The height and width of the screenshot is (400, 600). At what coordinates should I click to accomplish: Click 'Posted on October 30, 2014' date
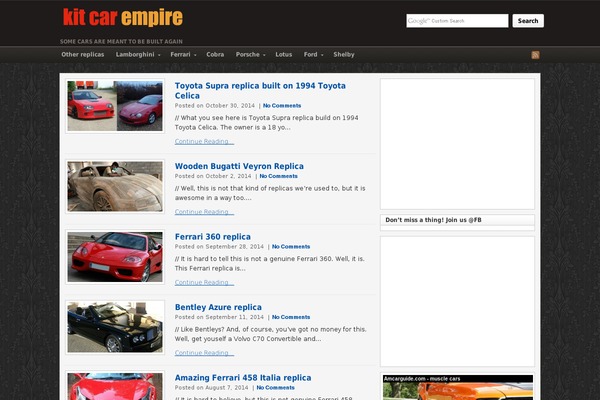(215, 106)
